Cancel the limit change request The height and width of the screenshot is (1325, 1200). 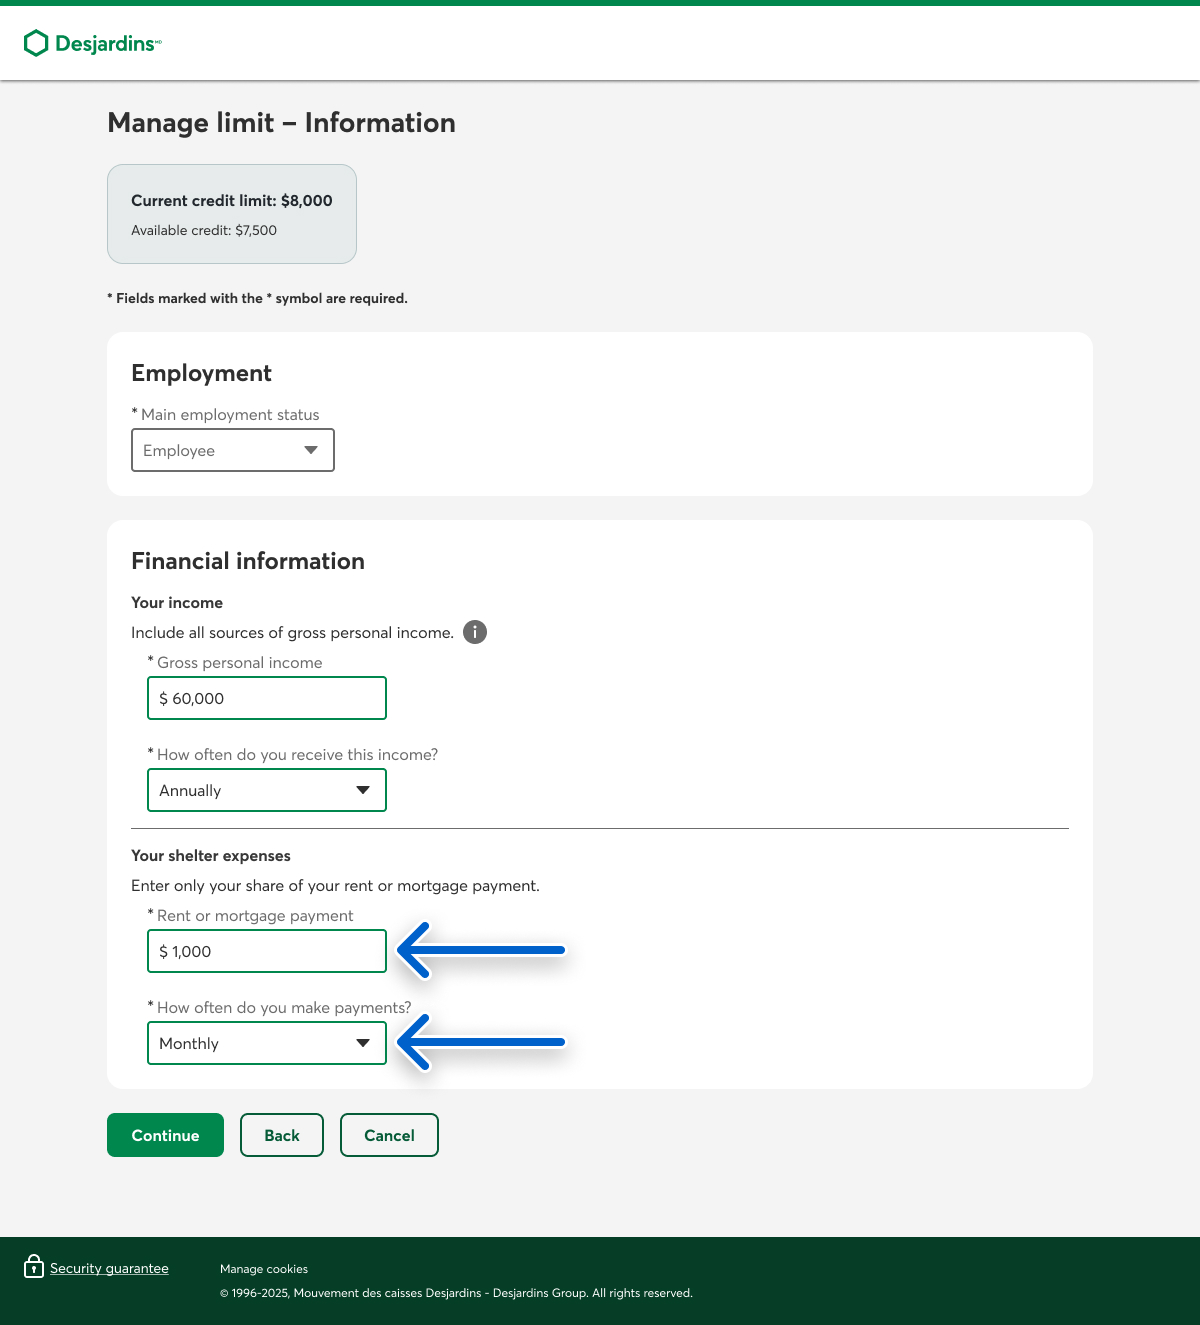click(x=389, y=1135)
